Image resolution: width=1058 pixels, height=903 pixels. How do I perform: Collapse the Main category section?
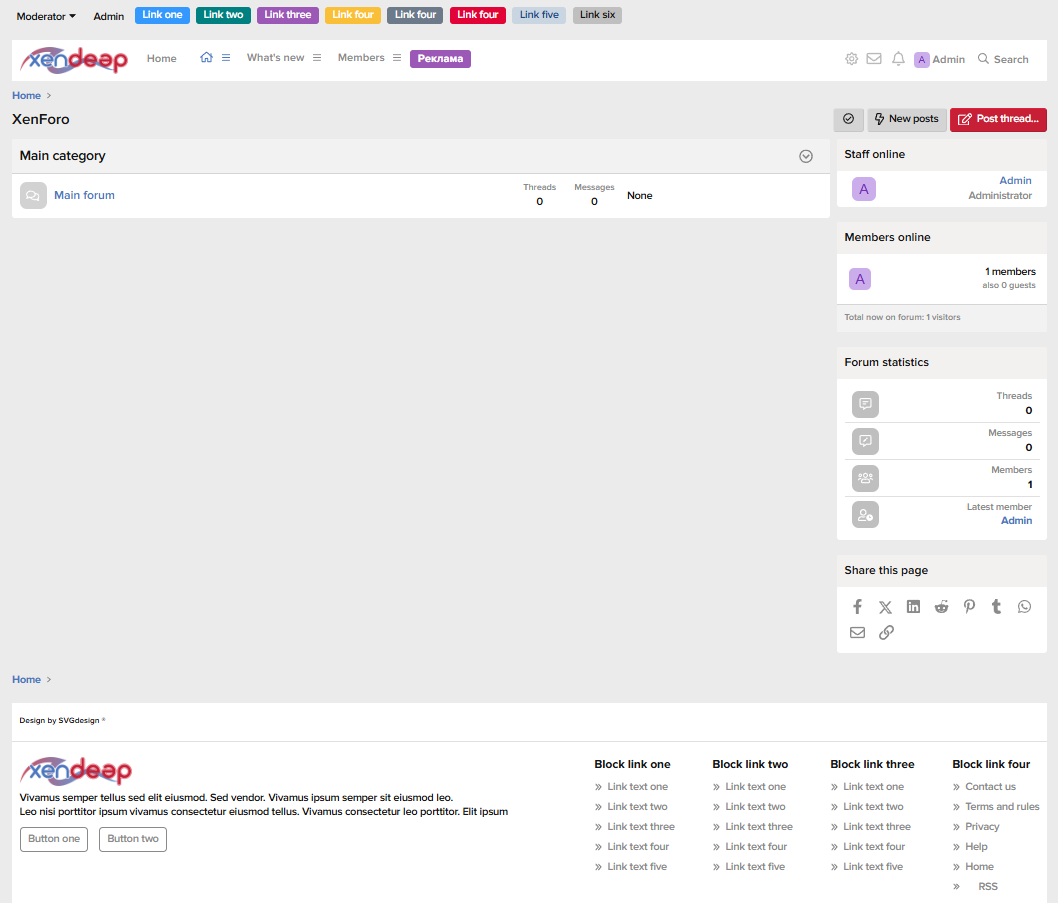(x=806, y=156)
